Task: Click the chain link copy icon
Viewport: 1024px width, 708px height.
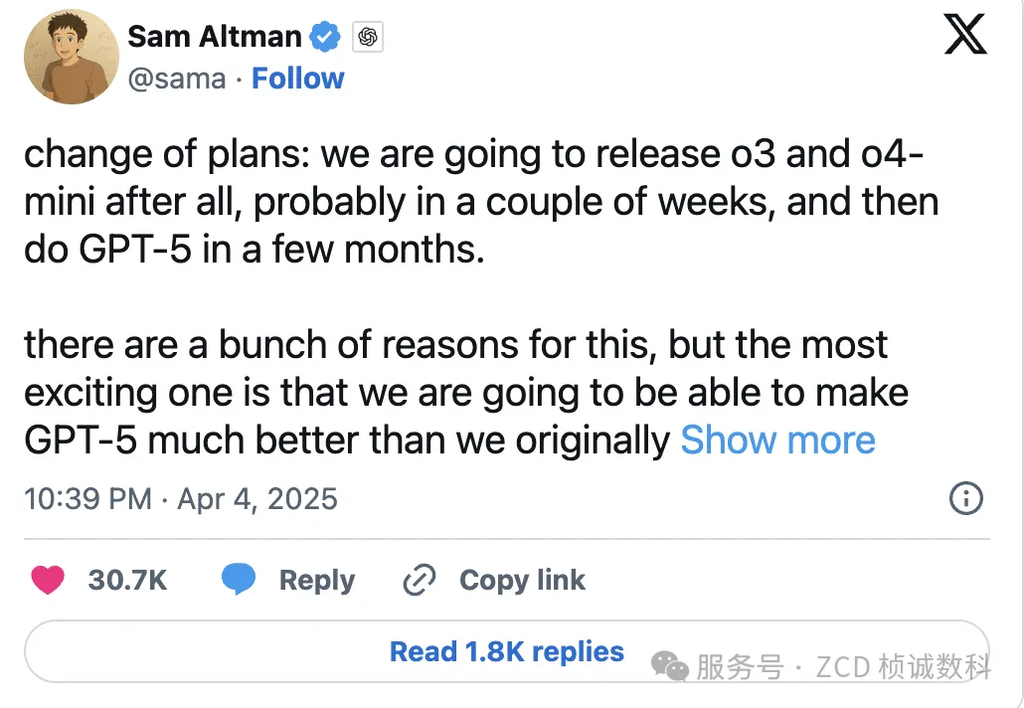Action: coord(417,580)
